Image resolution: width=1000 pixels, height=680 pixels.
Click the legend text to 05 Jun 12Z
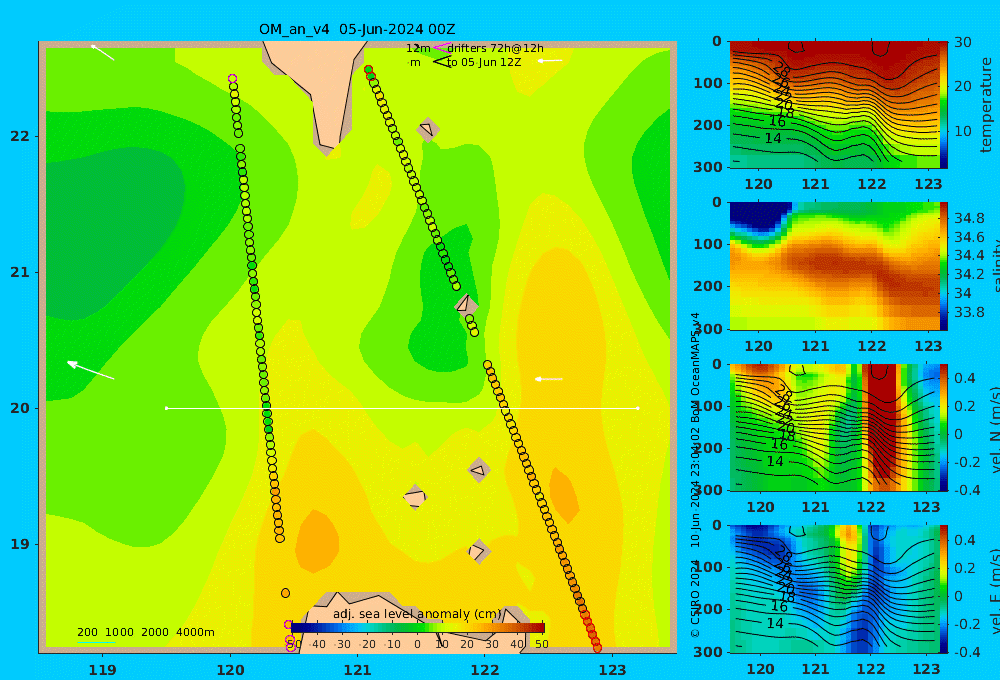[484, 62]
